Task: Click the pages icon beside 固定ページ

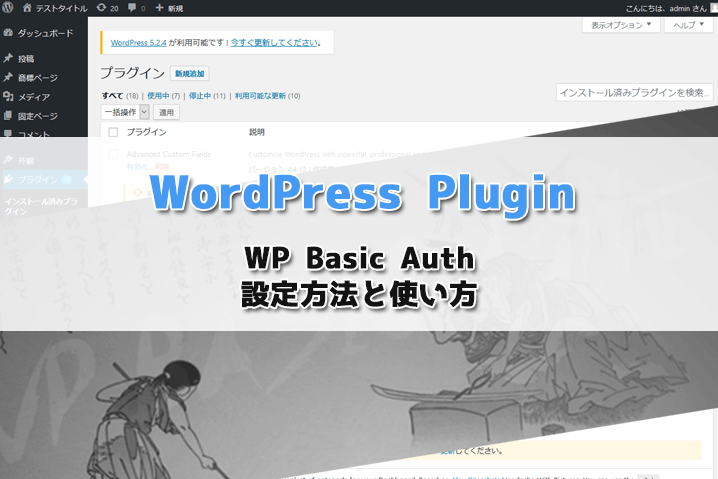Action: coord(8,115)
